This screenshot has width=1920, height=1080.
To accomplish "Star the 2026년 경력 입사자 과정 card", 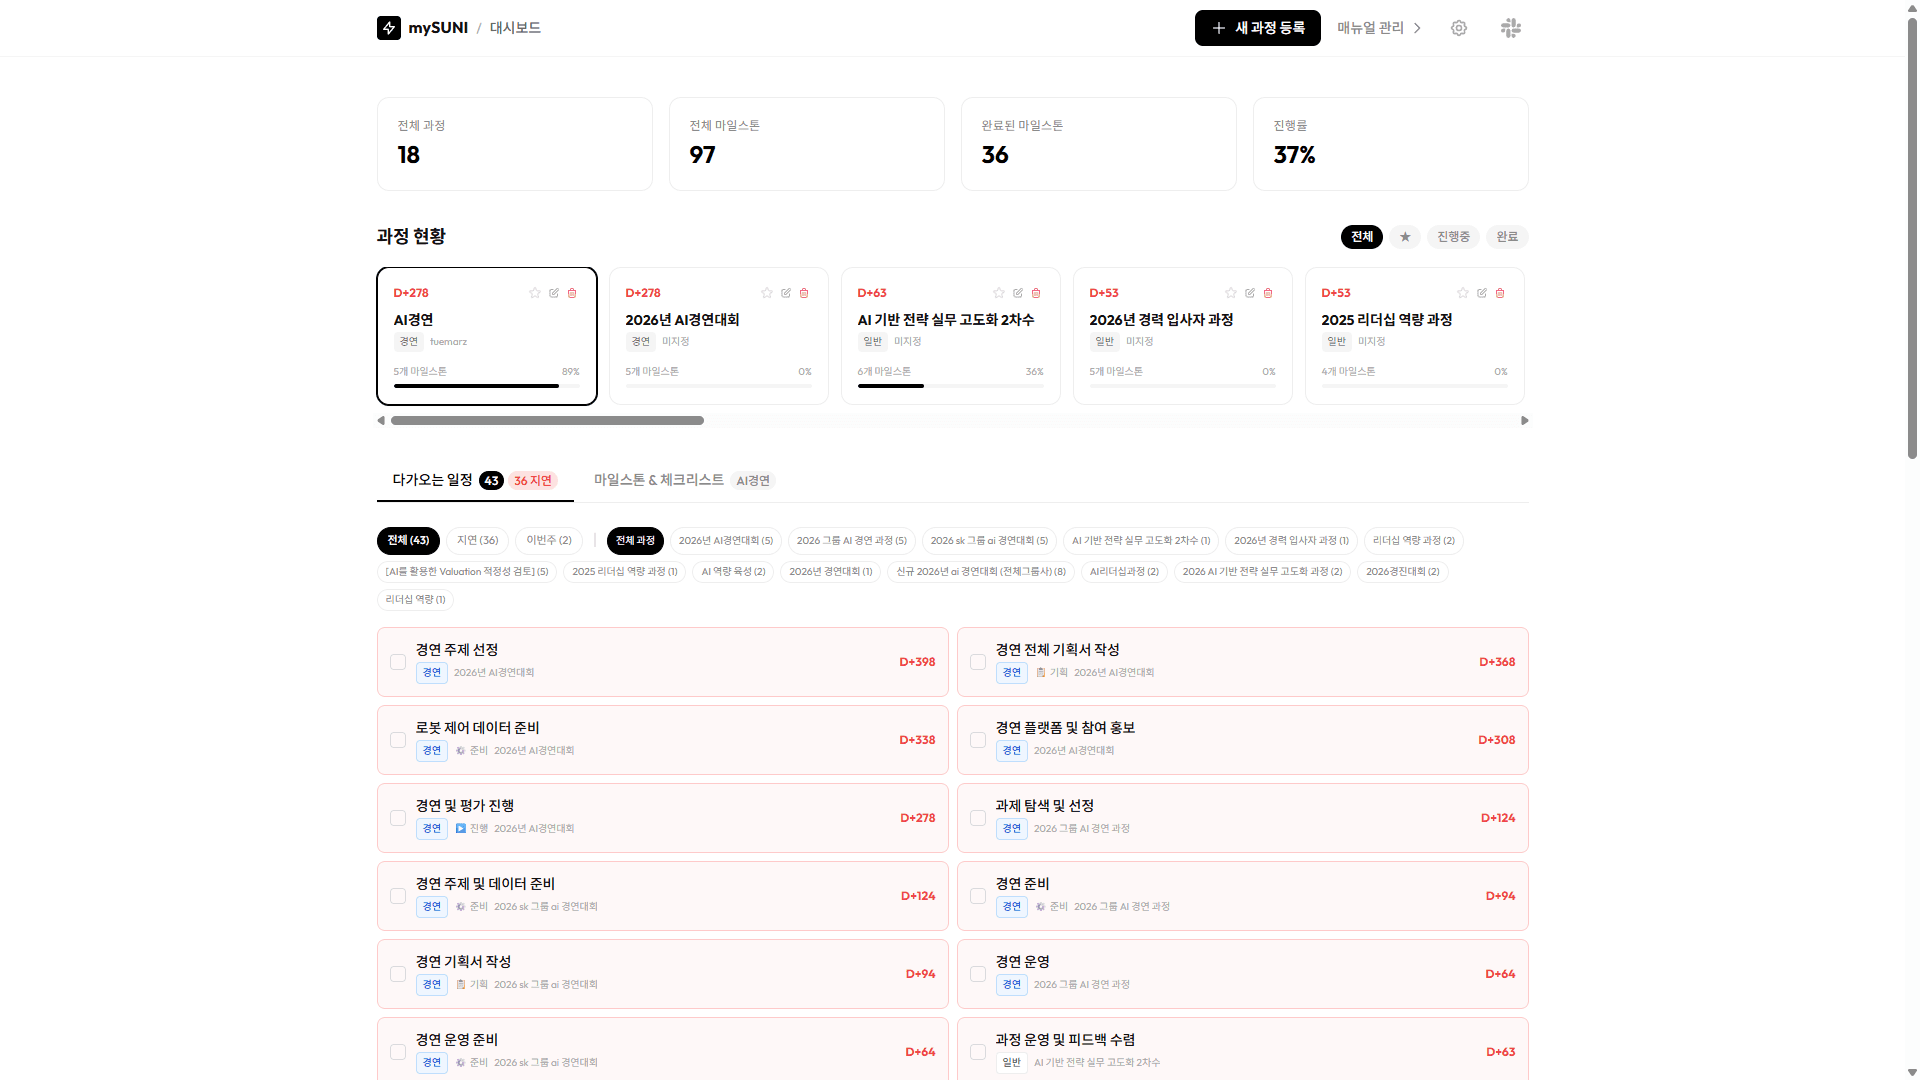I will coord(1231,293).
